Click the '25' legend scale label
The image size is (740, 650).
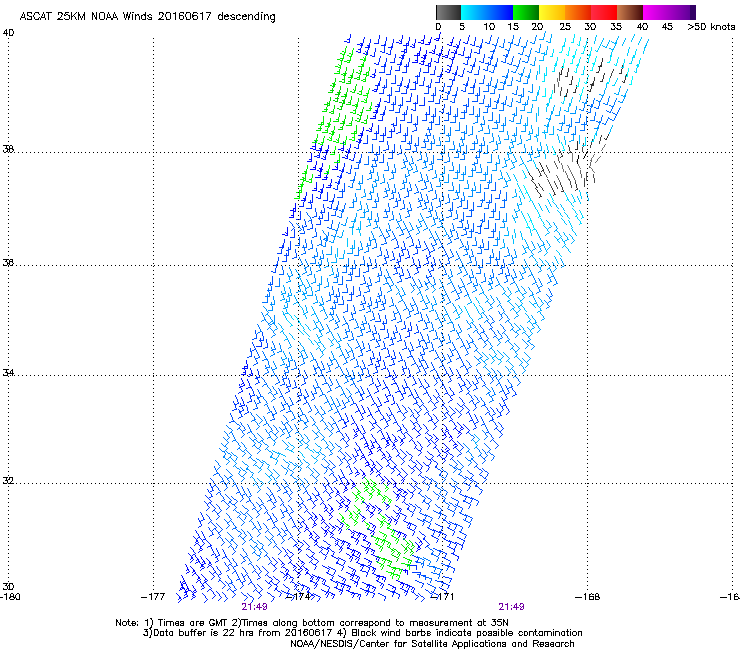[564, 27]
